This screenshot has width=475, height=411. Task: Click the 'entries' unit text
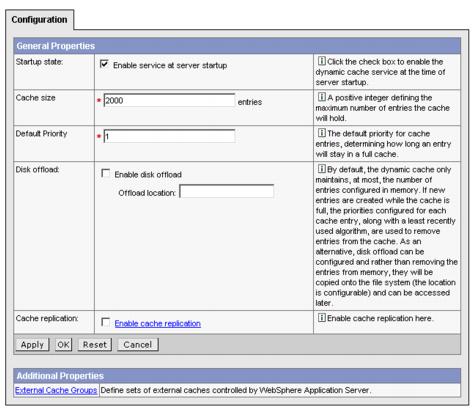[250, 102]
